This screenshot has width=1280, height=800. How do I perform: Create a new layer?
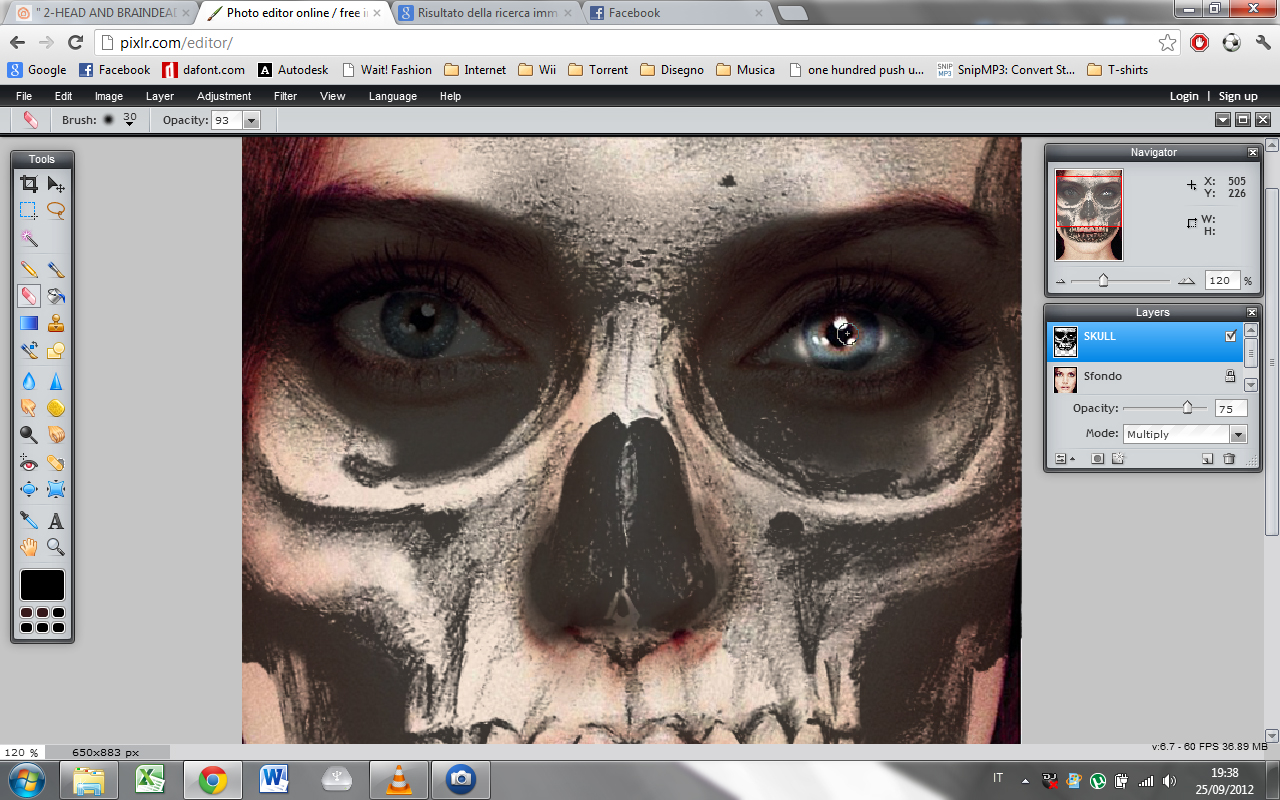click(x=1208, y=459)
